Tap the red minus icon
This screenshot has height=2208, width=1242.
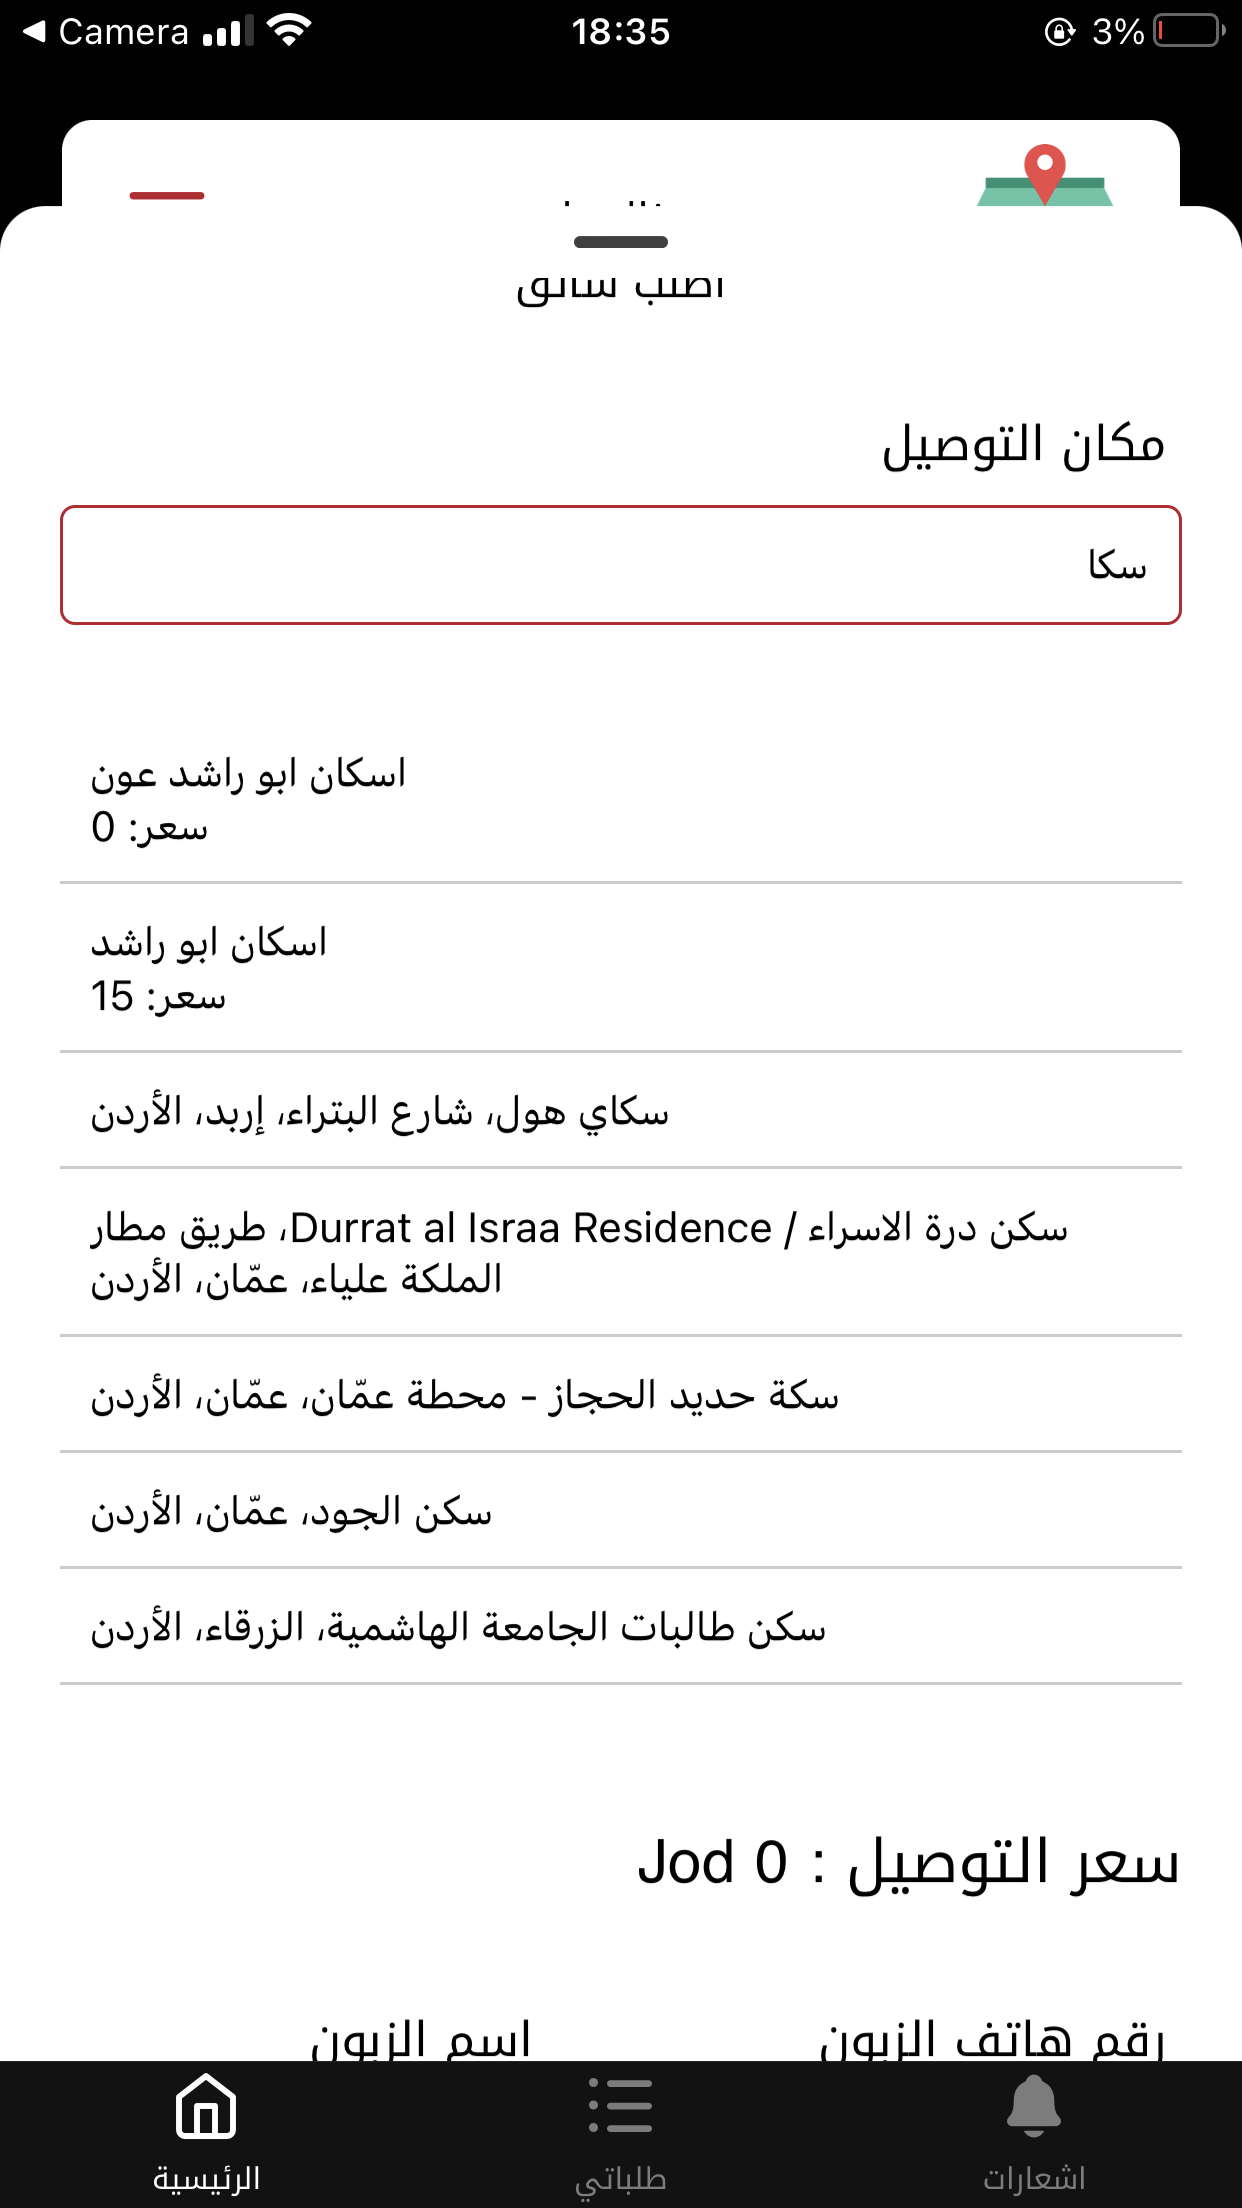click(x=167, y=196)
